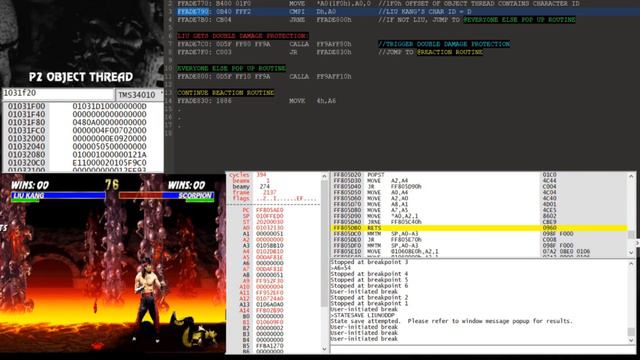This screenshot has height=360, width=640.
Task: Click the console line Stopped at breakpoint 6
Action: (x=369, y=286)
